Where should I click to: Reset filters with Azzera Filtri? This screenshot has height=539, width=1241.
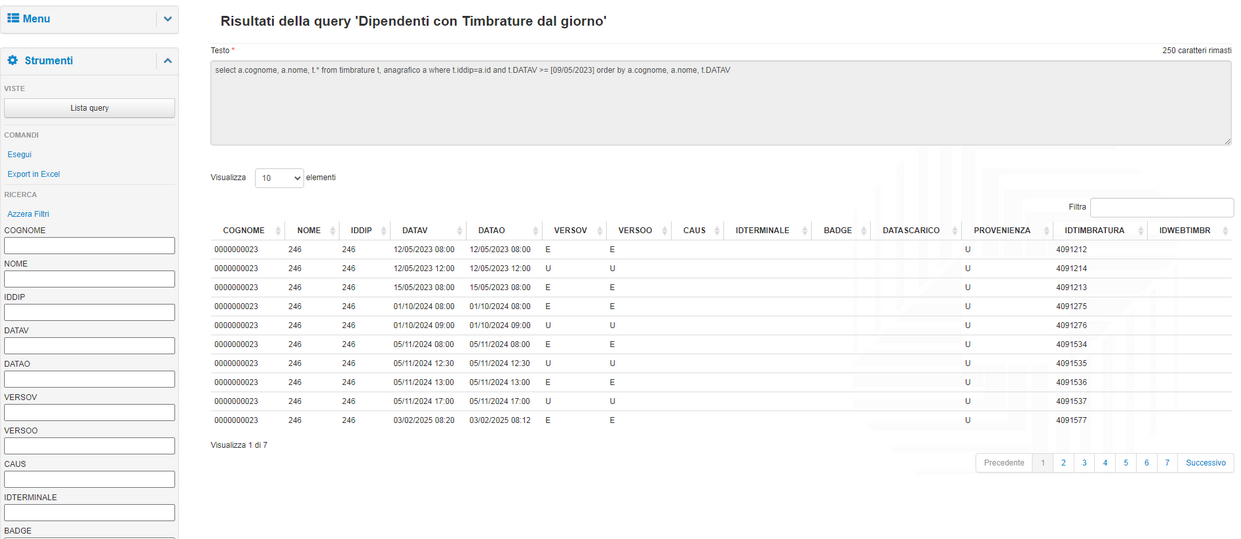(28, 214)
